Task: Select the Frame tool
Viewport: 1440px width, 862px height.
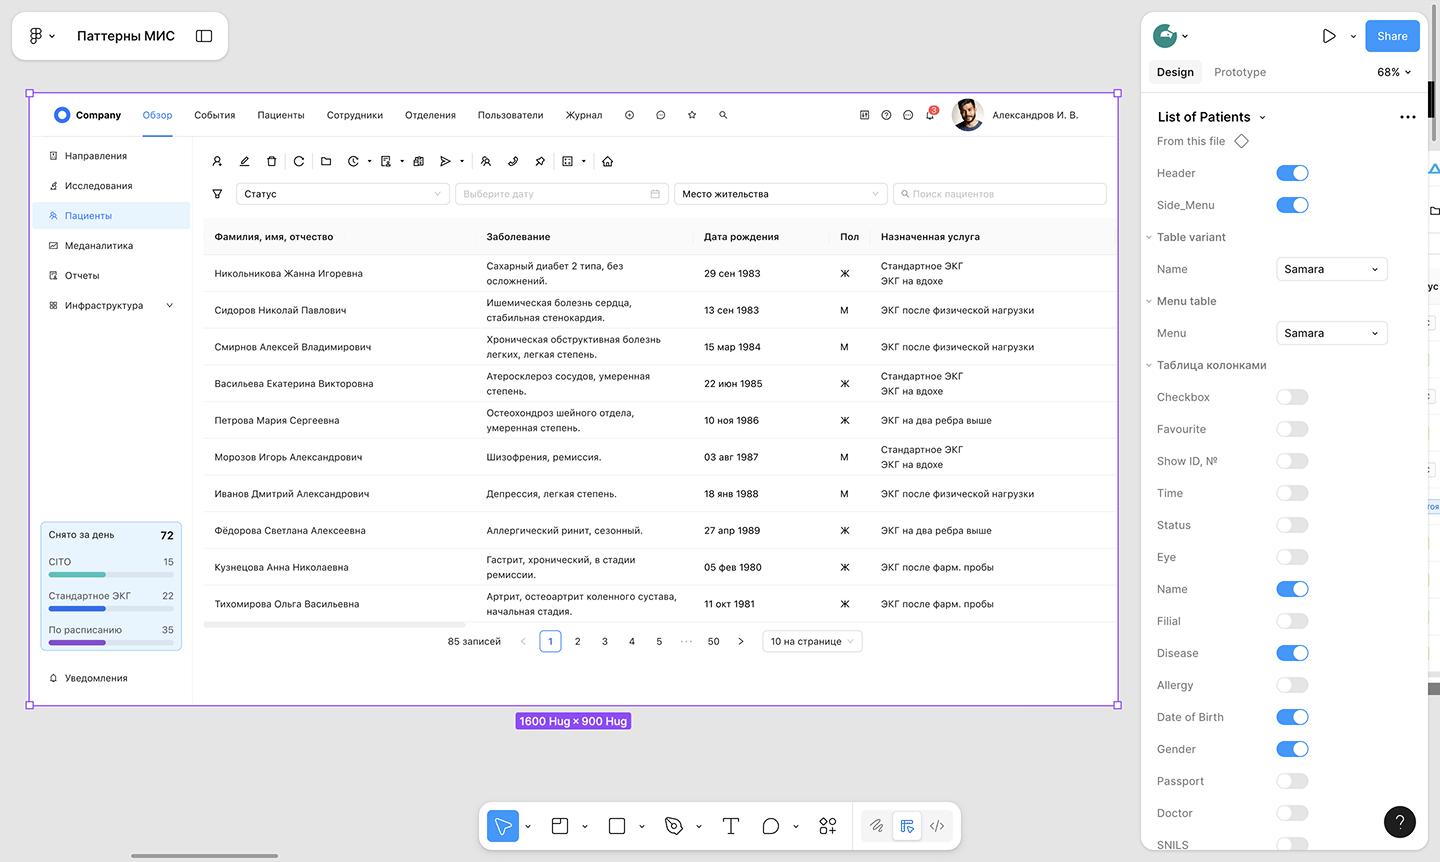Action: point(560,826)
